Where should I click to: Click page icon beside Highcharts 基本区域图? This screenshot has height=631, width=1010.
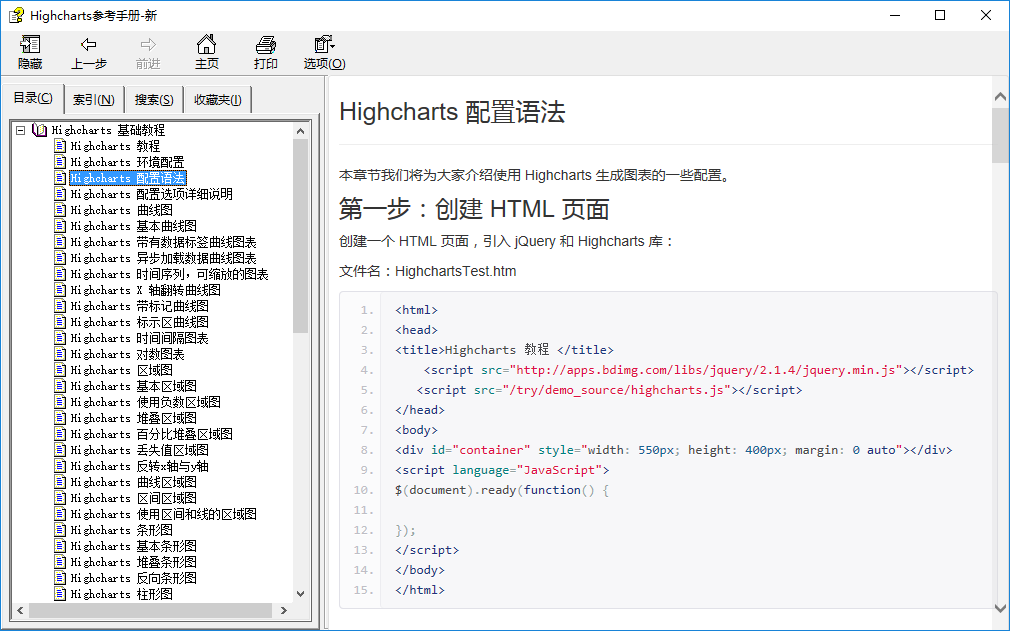click(60, 386)
